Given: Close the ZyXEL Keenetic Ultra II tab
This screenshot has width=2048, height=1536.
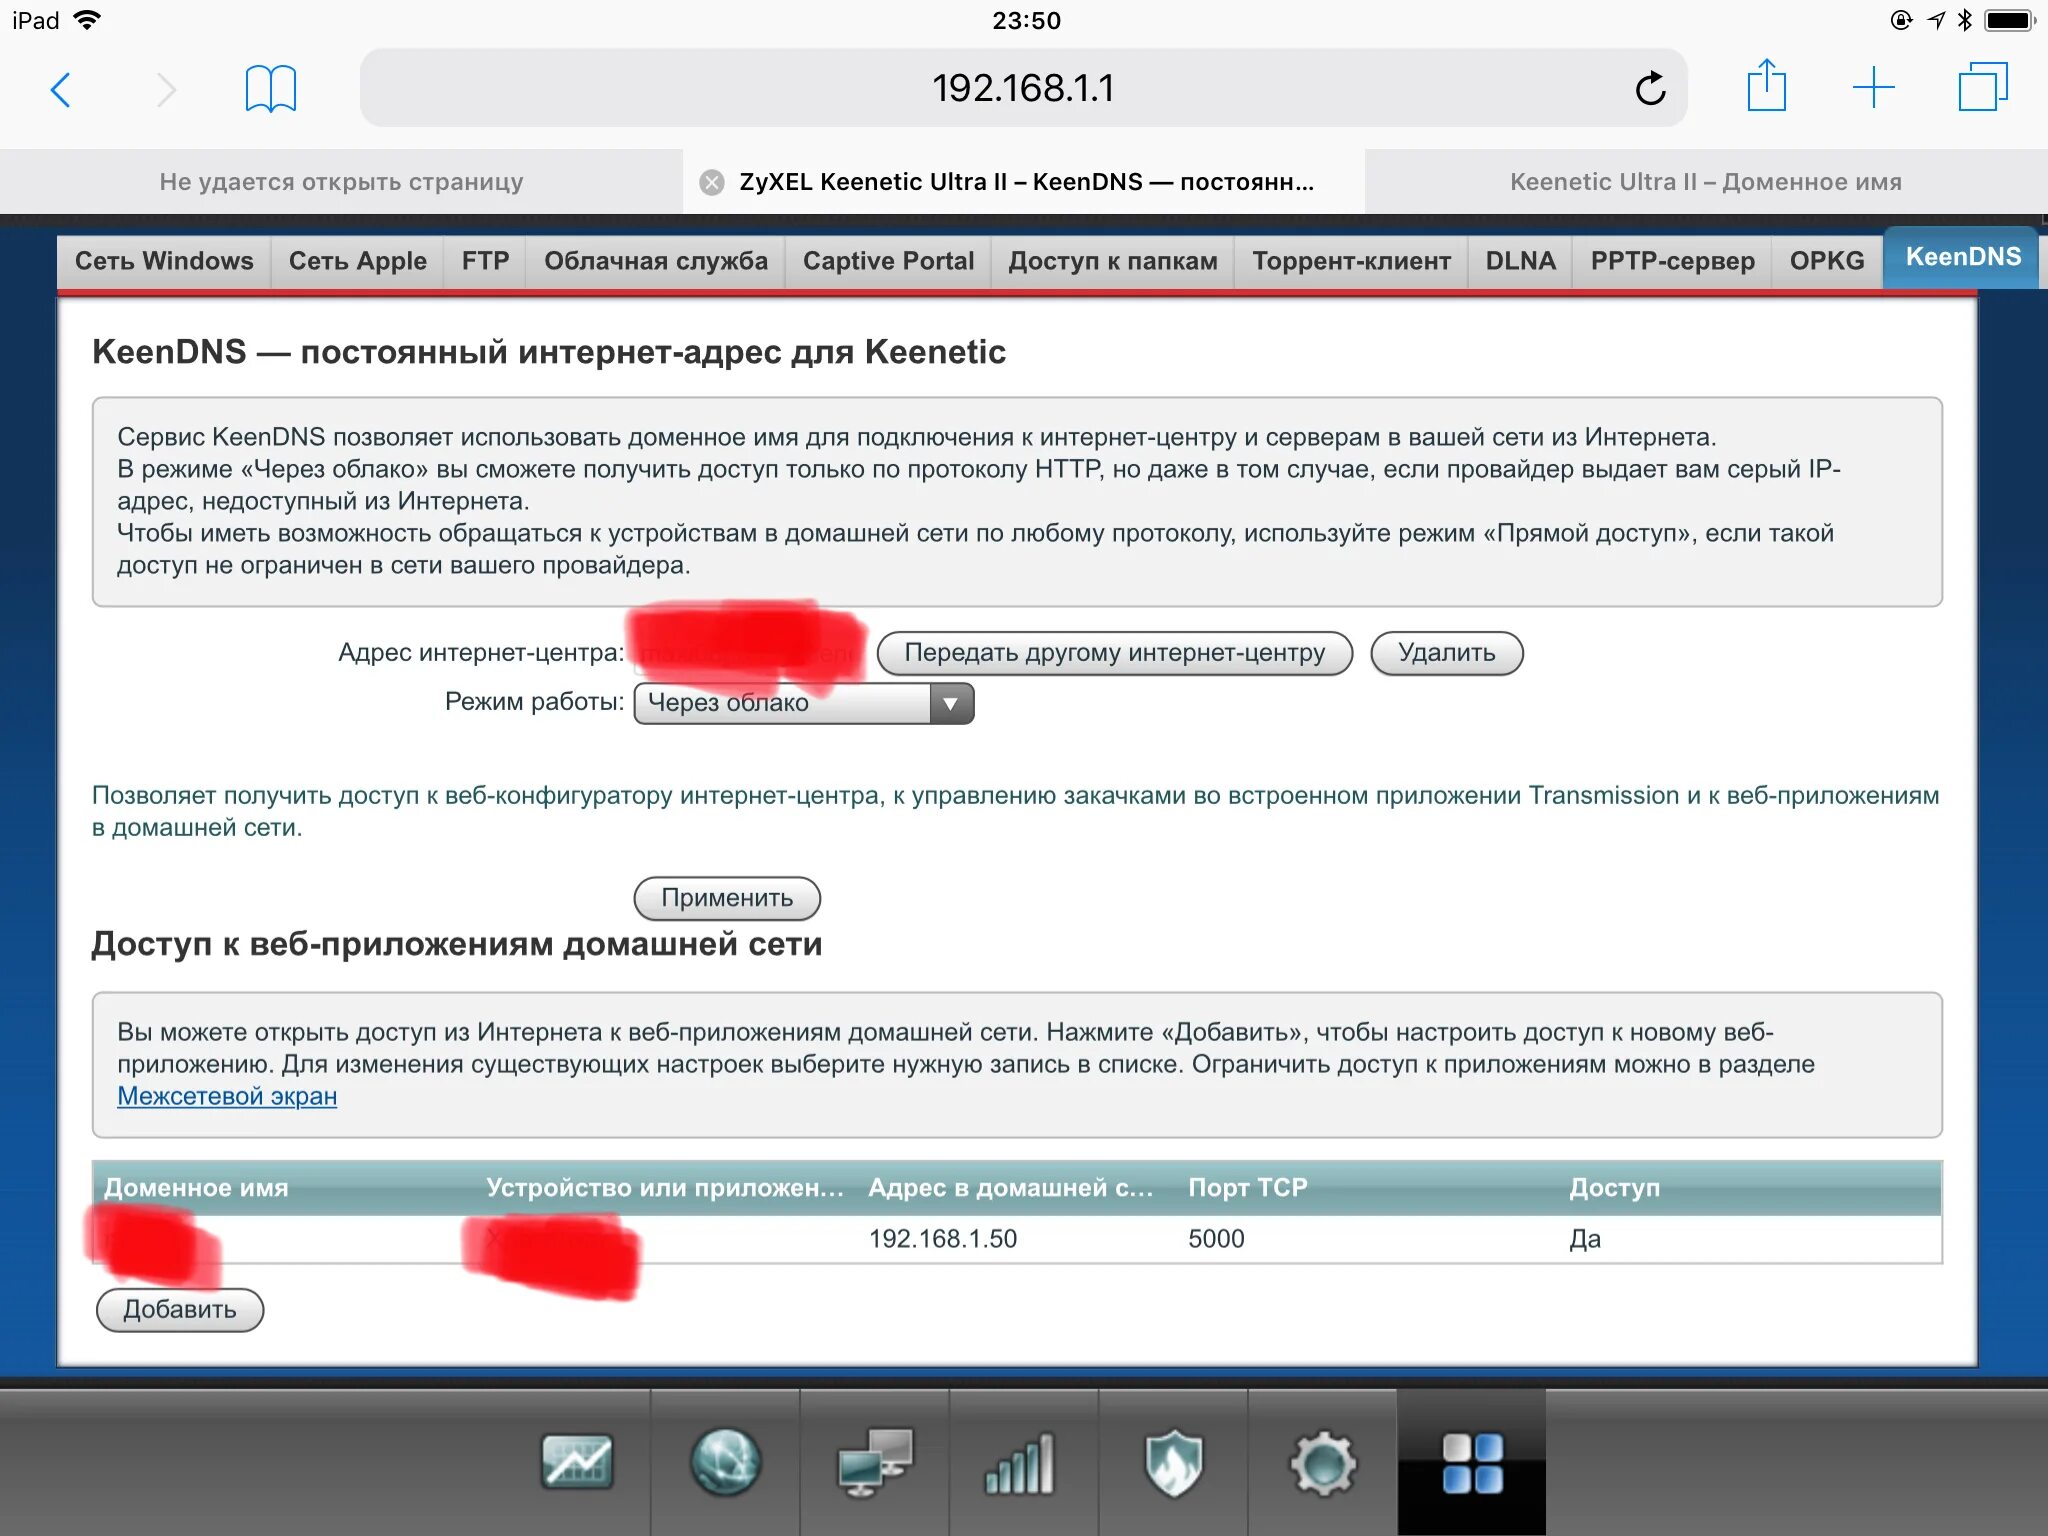Looking at the screenshot, I should click(x=712, y=182).
